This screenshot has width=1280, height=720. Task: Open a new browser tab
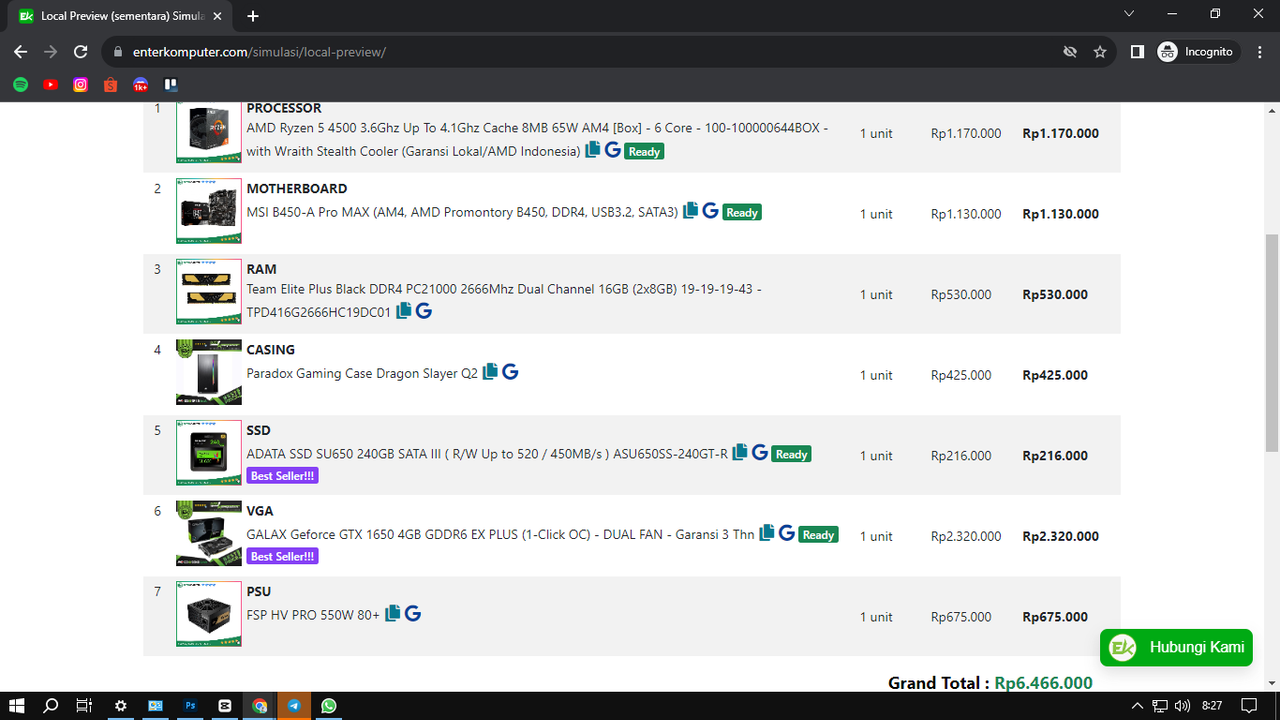tap(253, 16)
